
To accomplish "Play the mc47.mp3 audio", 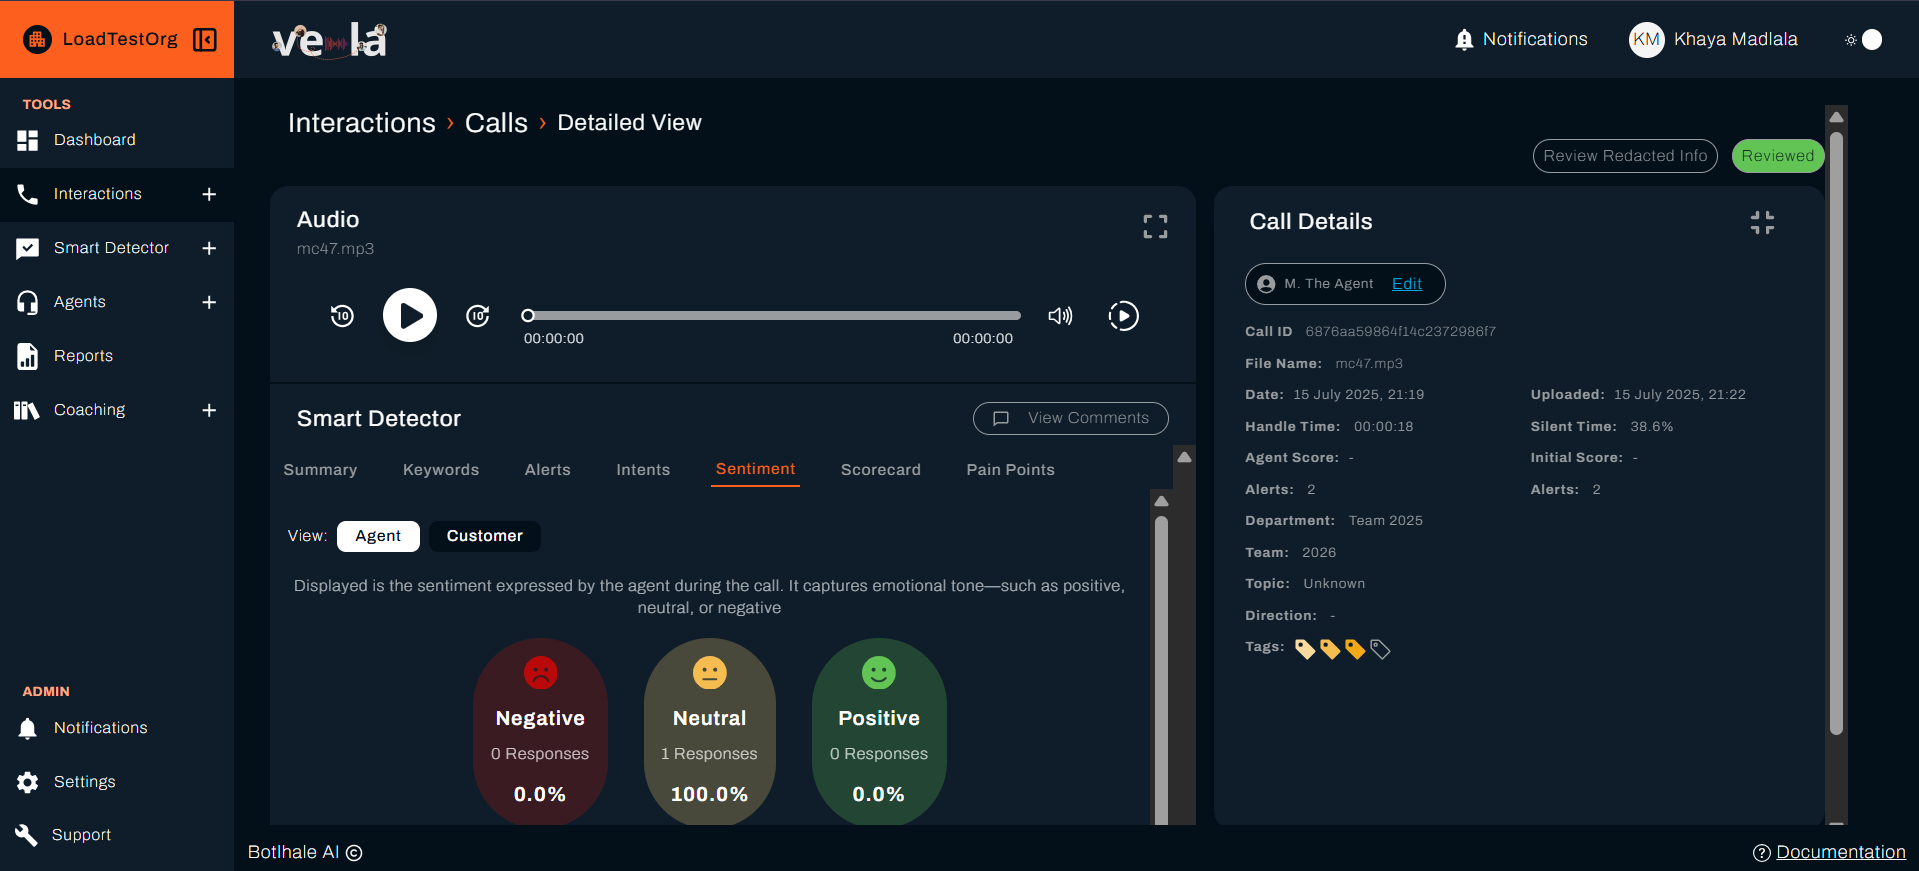I will click(x=410, y=316).
